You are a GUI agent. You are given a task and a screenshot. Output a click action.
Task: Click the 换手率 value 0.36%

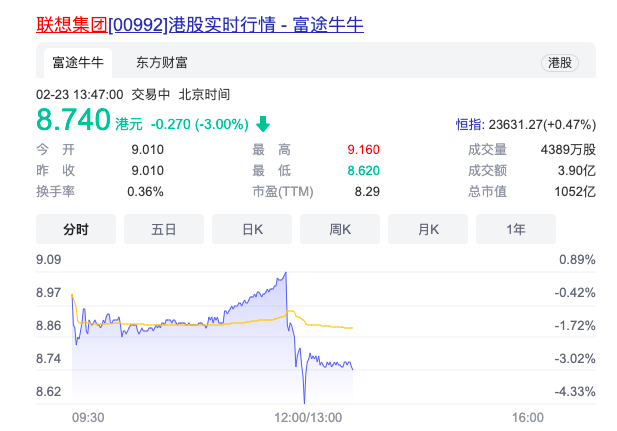point(145,192)
